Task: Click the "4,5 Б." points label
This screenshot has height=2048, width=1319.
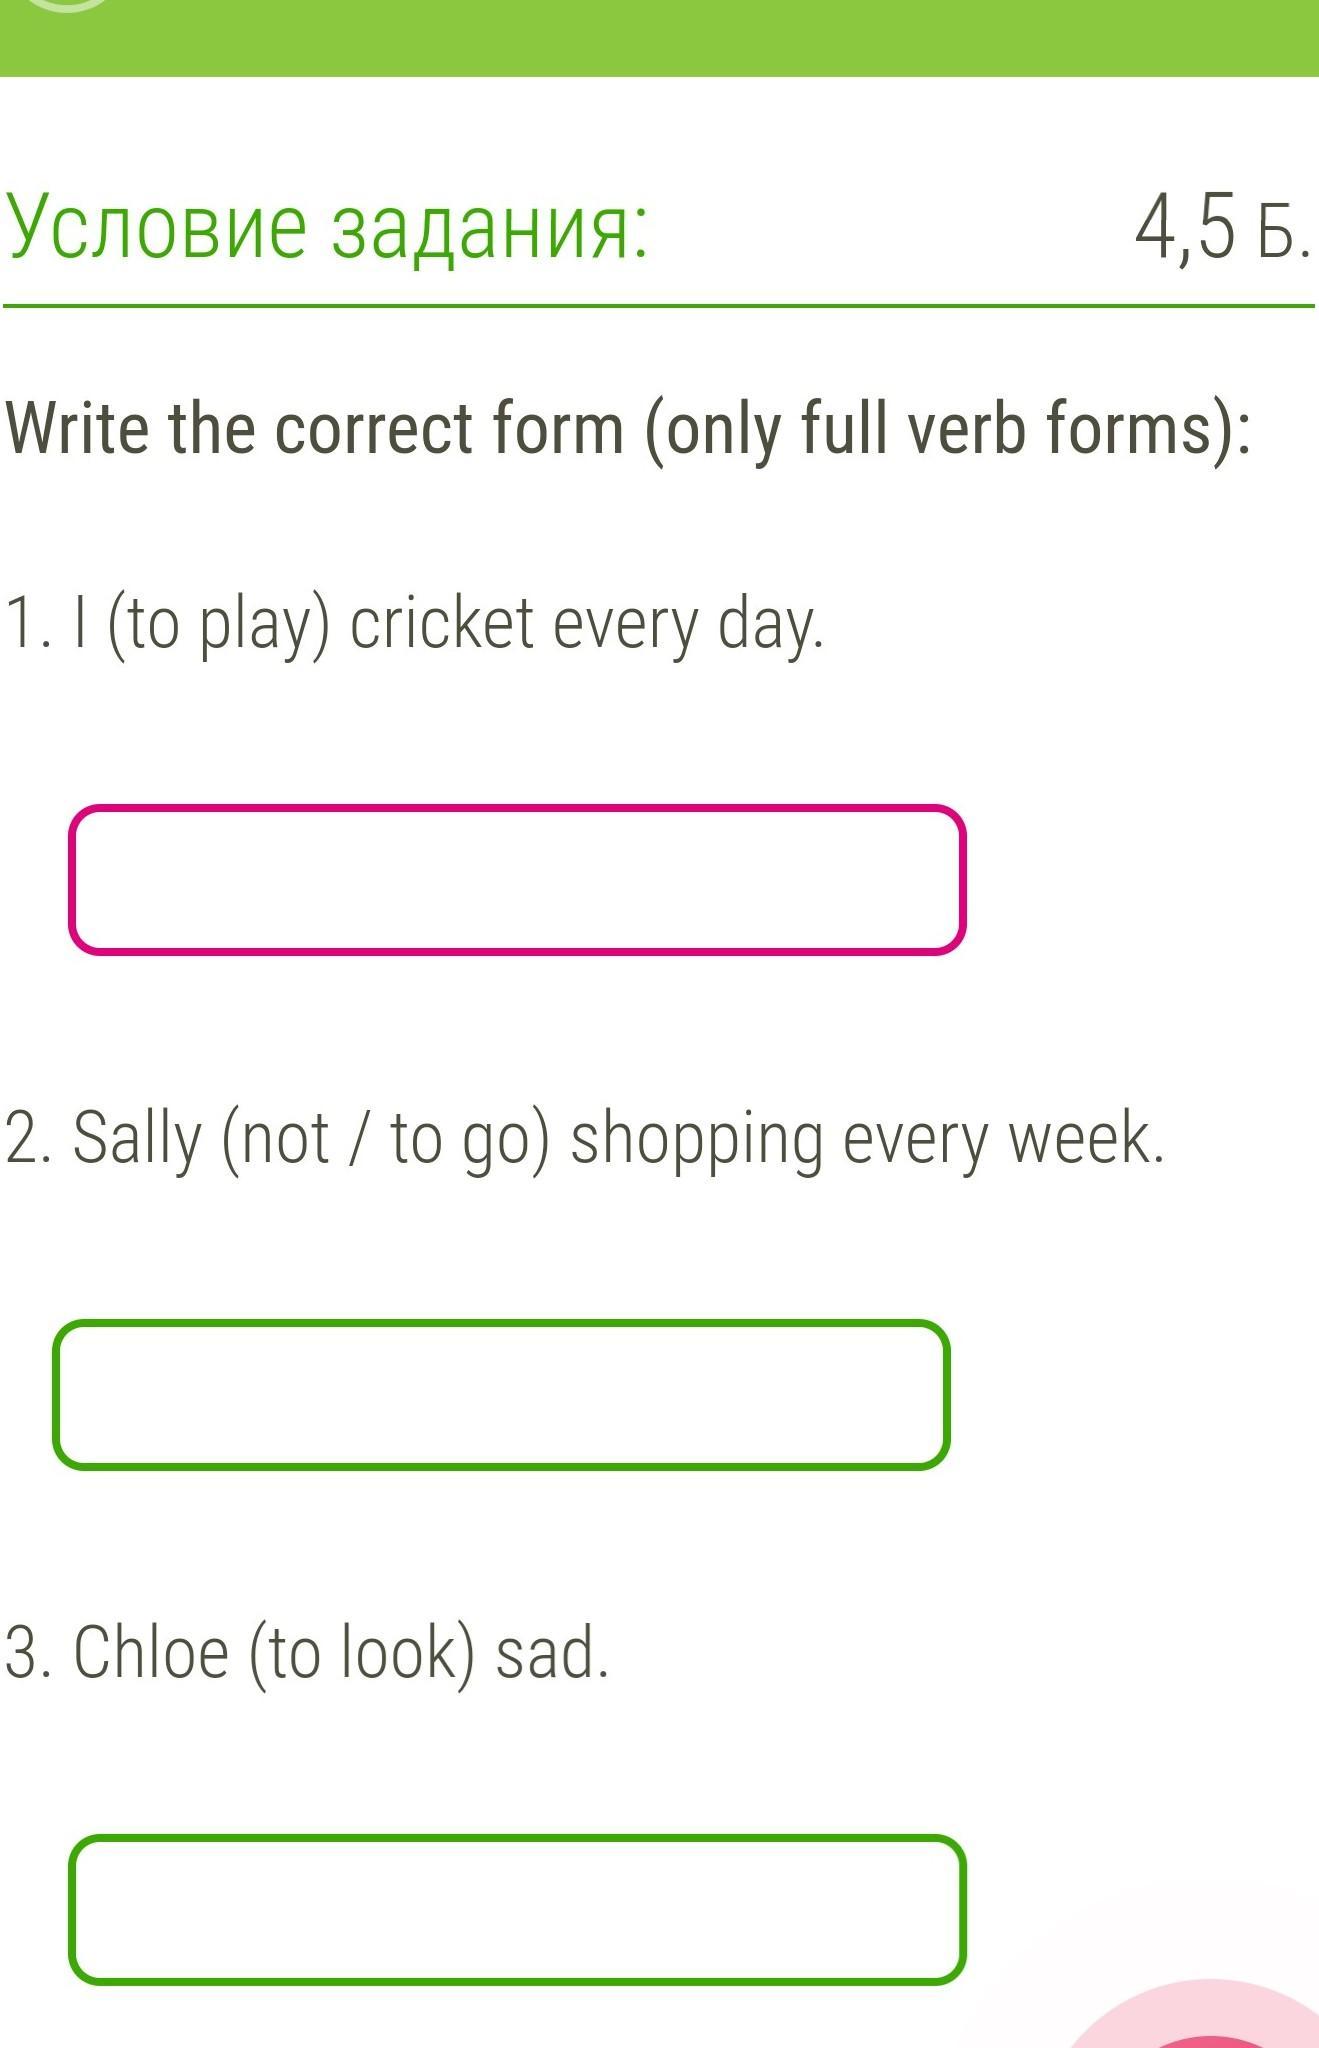Action: click(1222, 228)
